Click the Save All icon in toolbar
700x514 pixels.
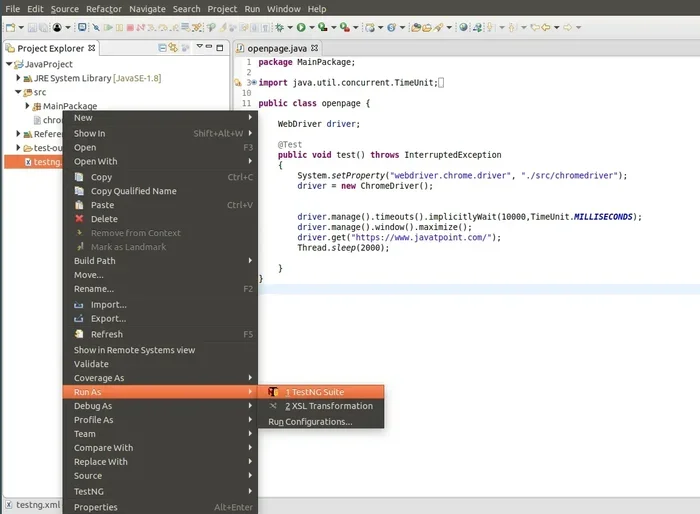click(x=43, y=28)
